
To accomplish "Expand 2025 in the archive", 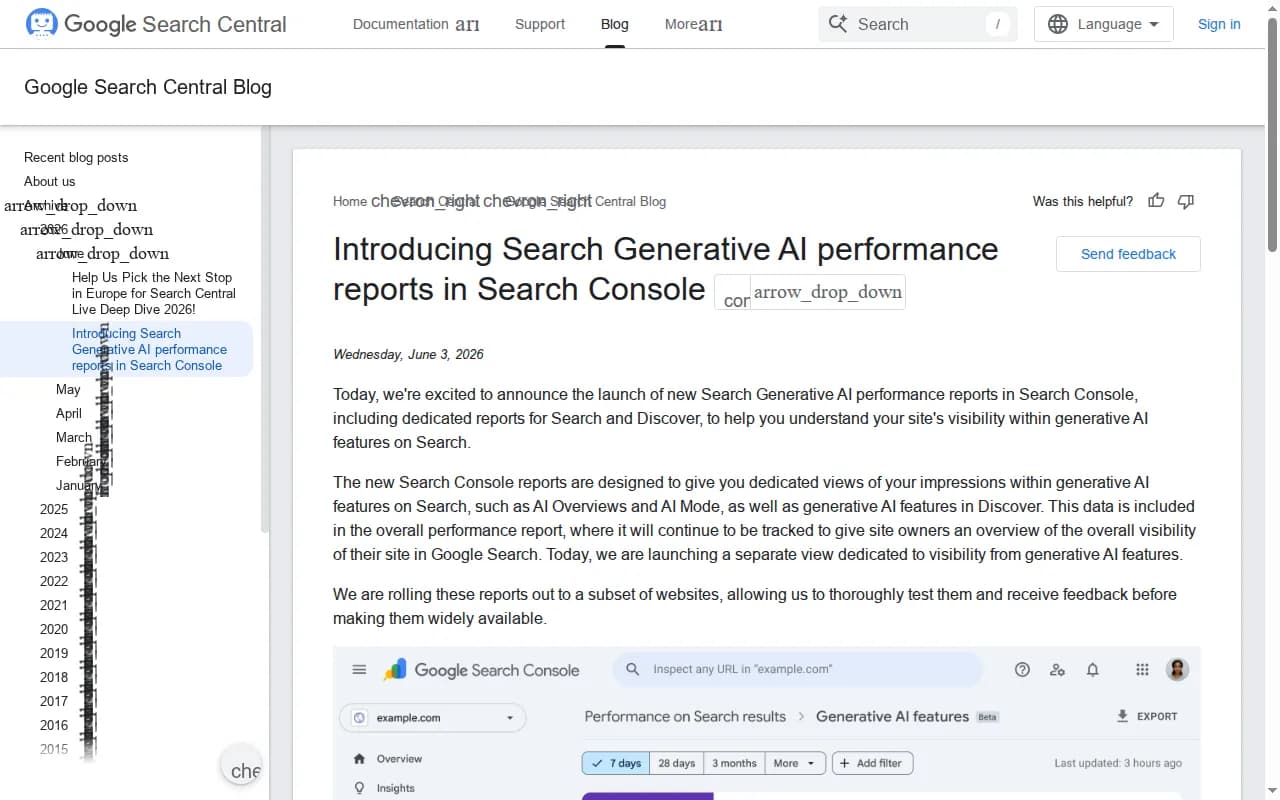I will coord(54,509).
